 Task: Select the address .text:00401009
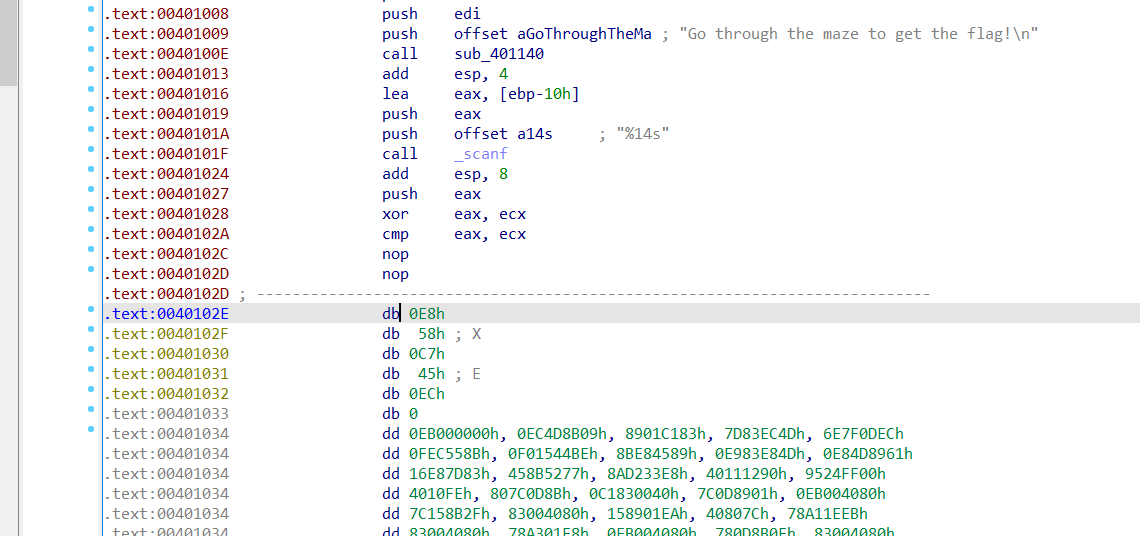(166, 34)
